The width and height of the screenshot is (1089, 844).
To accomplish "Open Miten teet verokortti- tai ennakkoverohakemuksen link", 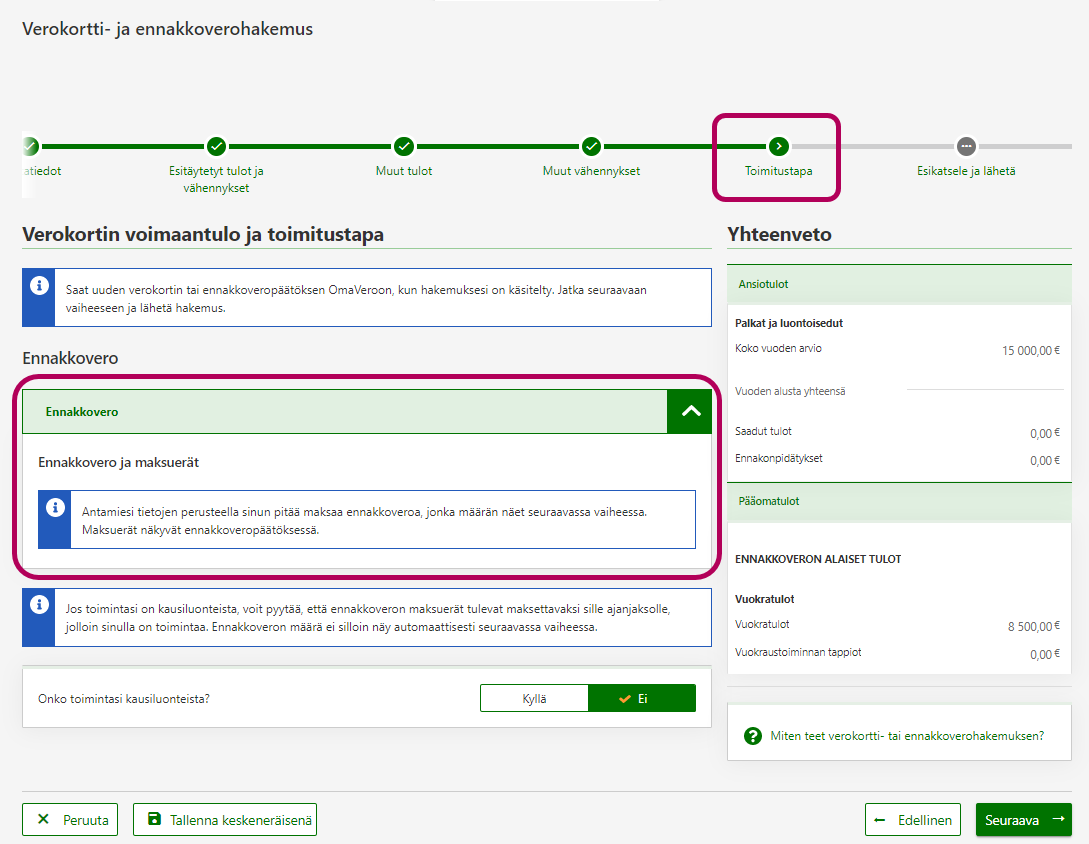I will (906, 736).
